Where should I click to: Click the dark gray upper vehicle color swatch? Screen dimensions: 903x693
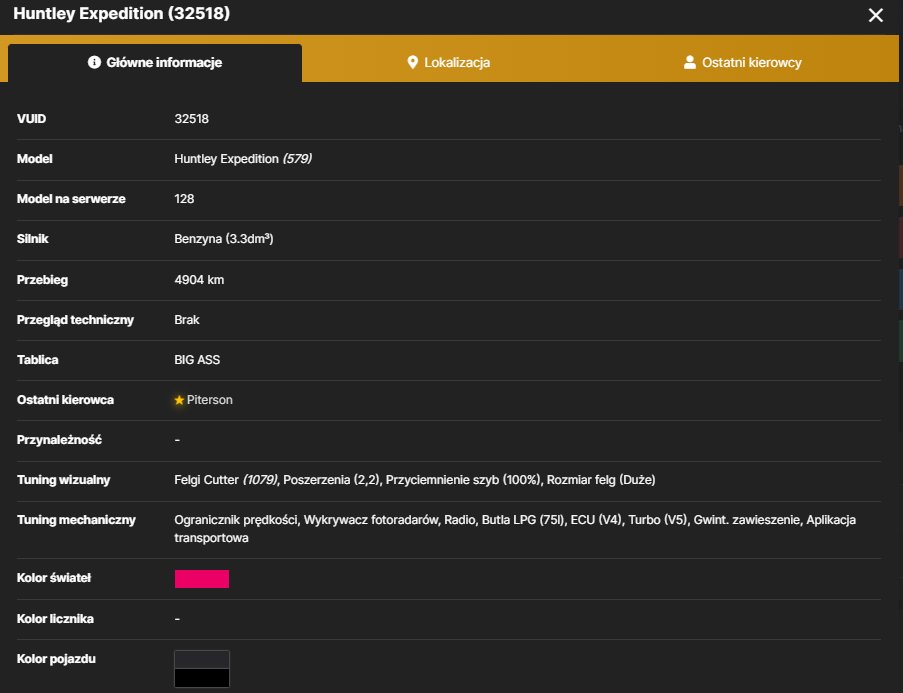coord(202,660)
